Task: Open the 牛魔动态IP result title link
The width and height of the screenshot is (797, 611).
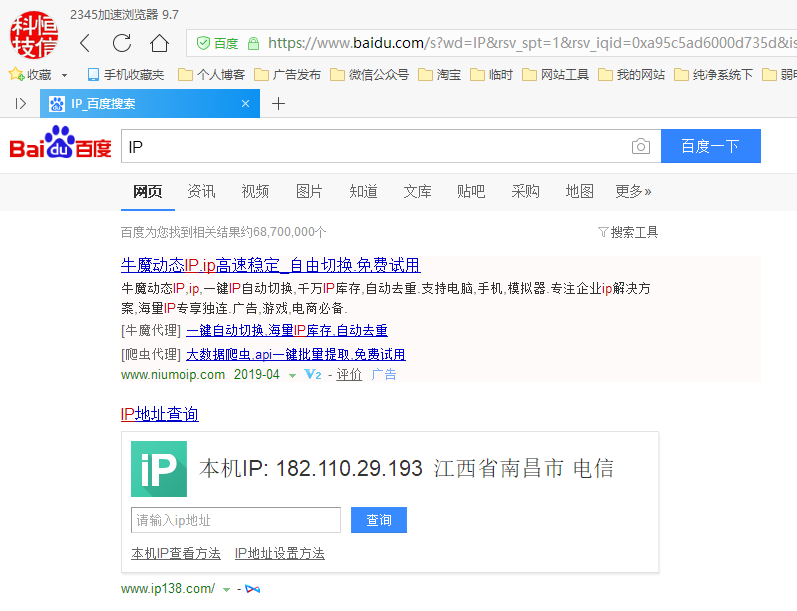Action: click(270, 265)
